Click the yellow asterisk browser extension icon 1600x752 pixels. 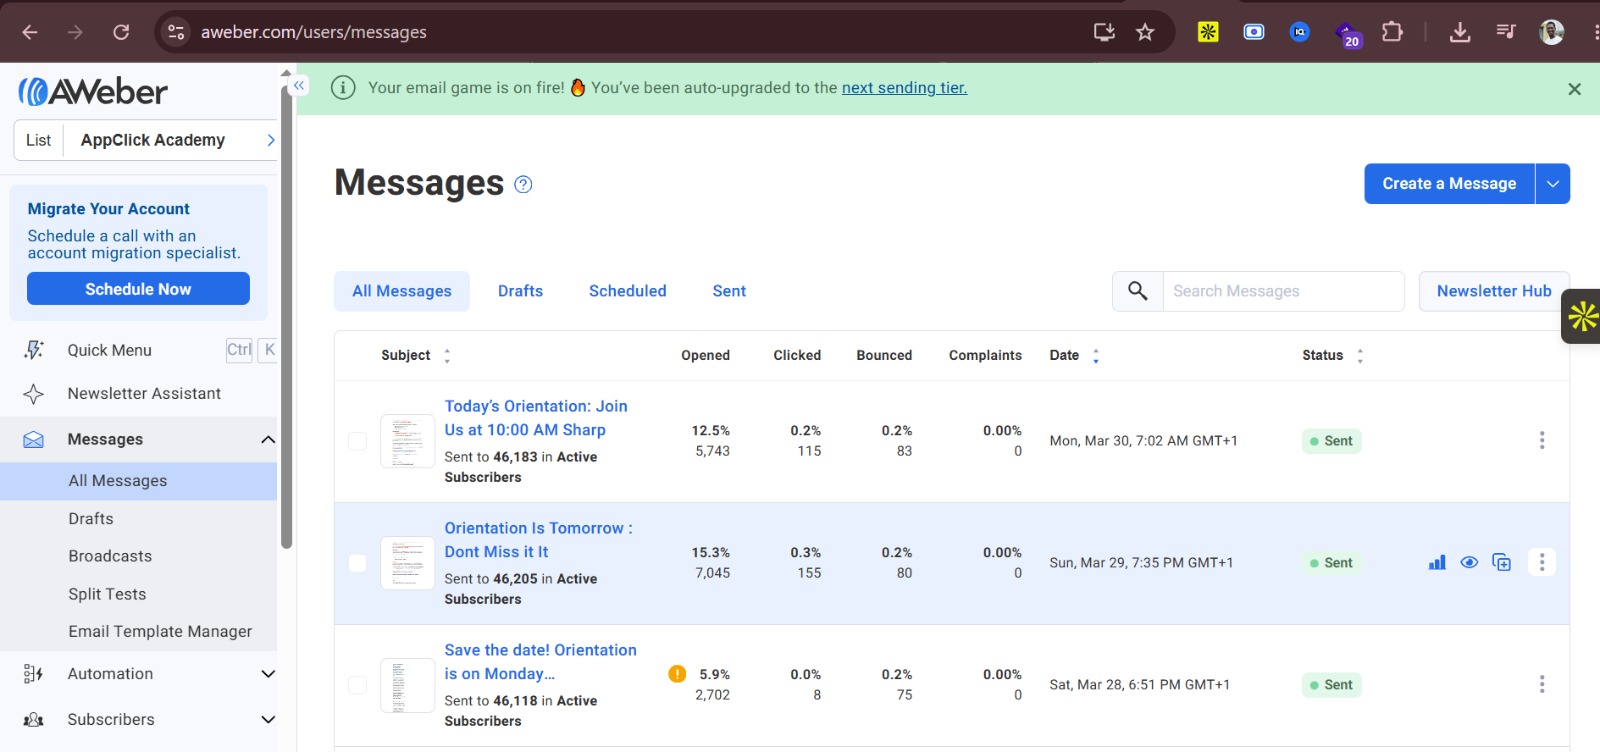pyautogui.click(x=1208, y=32)
